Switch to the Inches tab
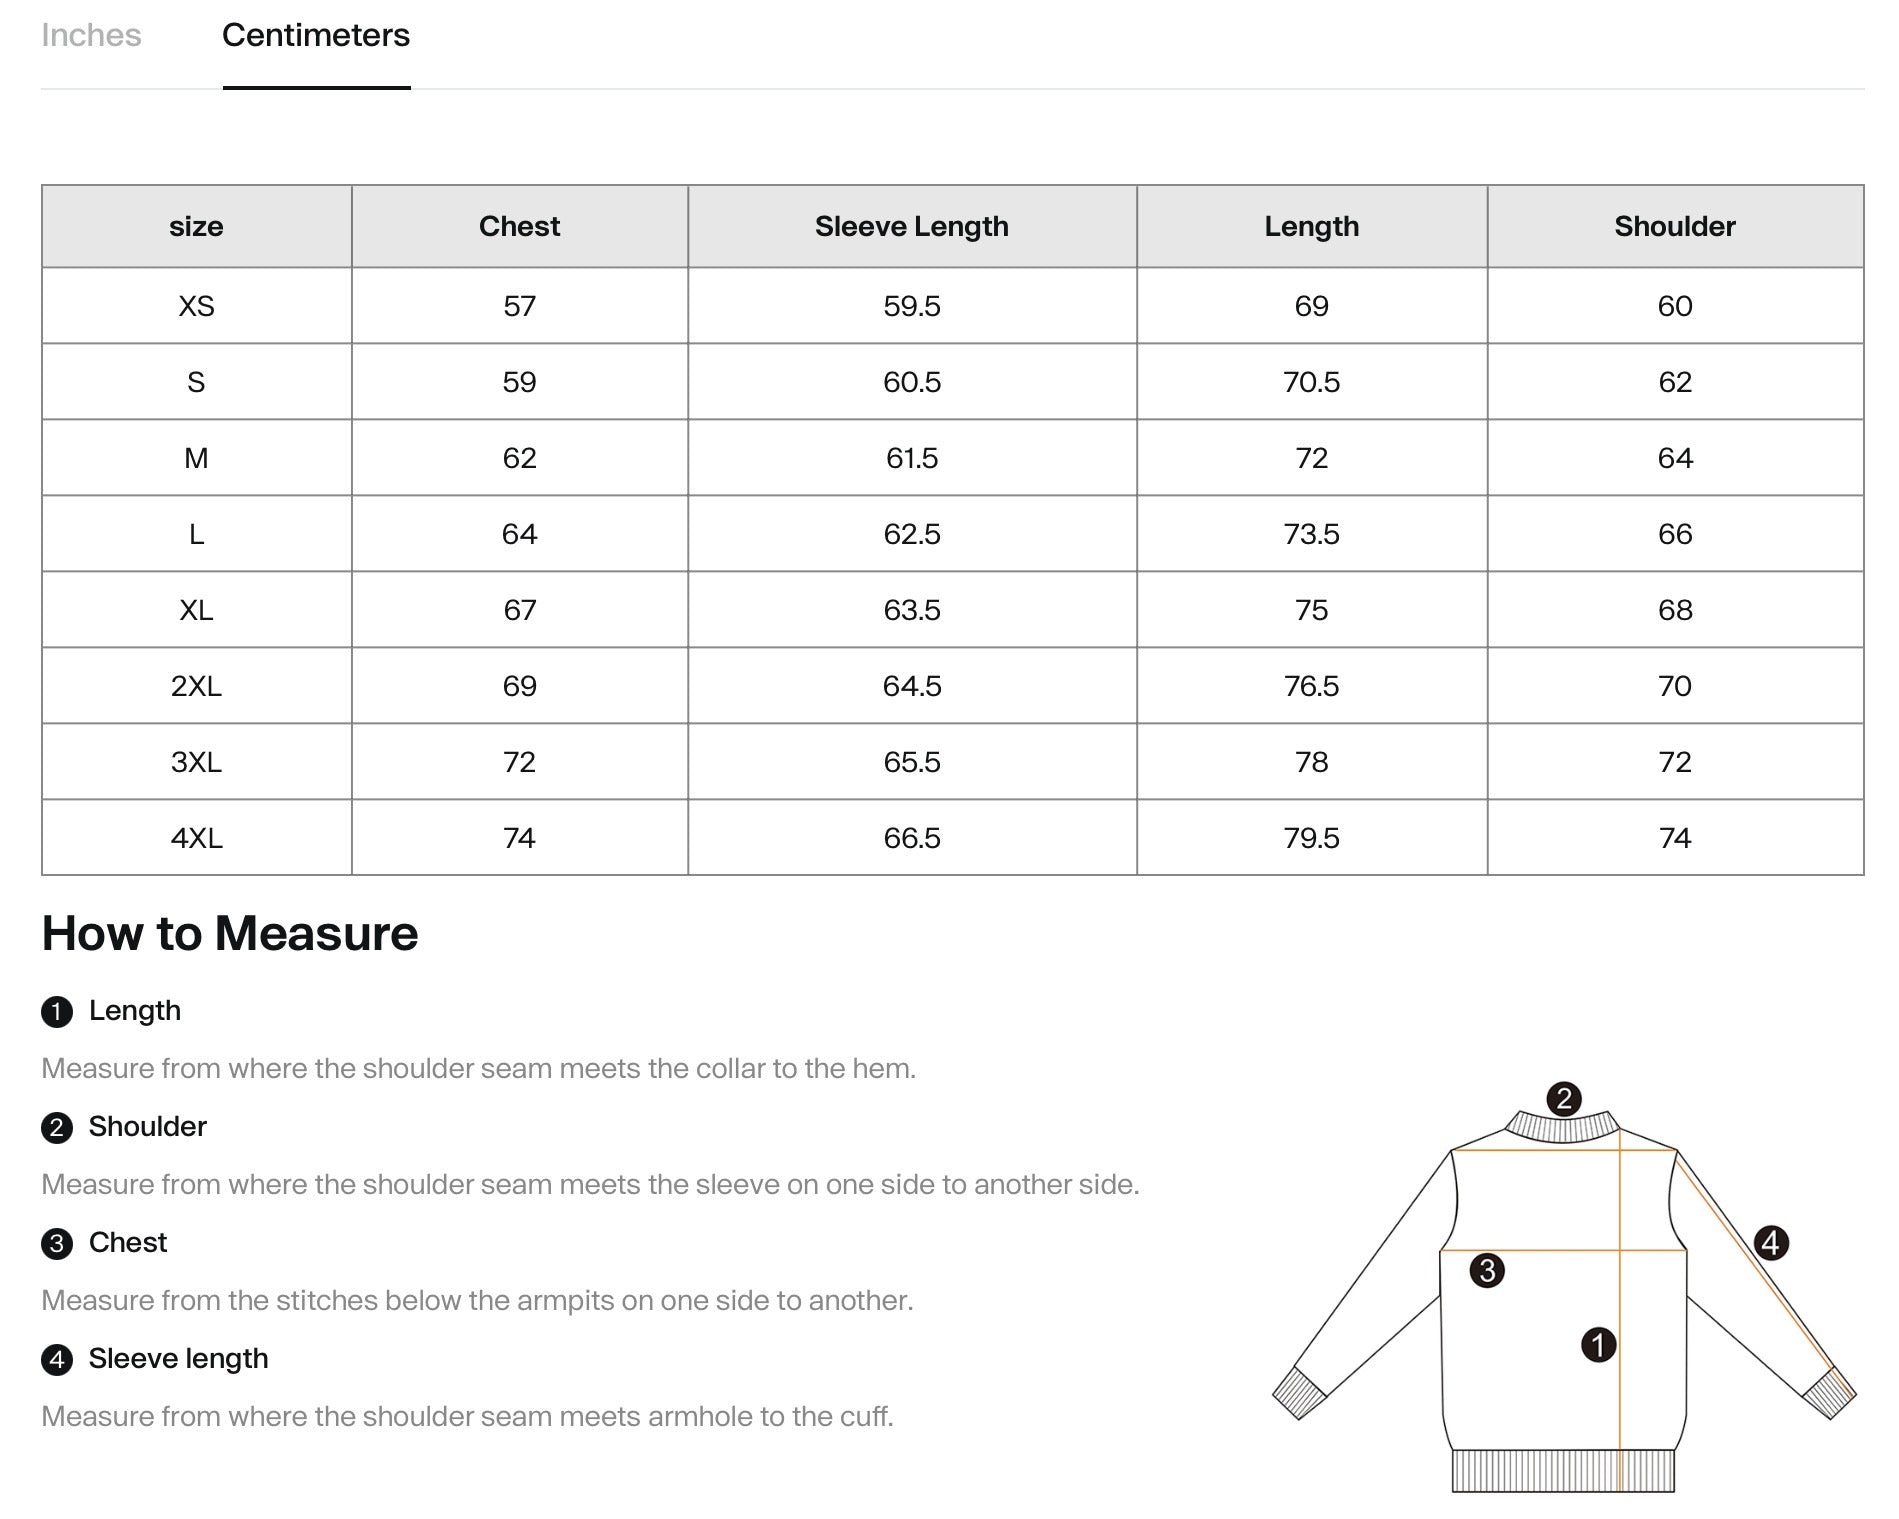Image resolution: width=1899 pixels, height=1519 pixels. 90,36
